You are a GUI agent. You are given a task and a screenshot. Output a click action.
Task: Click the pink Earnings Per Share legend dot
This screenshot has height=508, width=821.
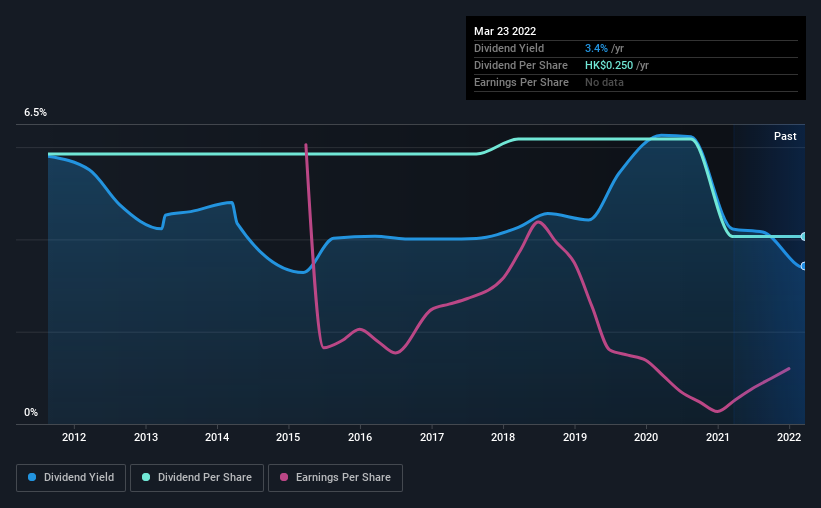coord(285,478)
